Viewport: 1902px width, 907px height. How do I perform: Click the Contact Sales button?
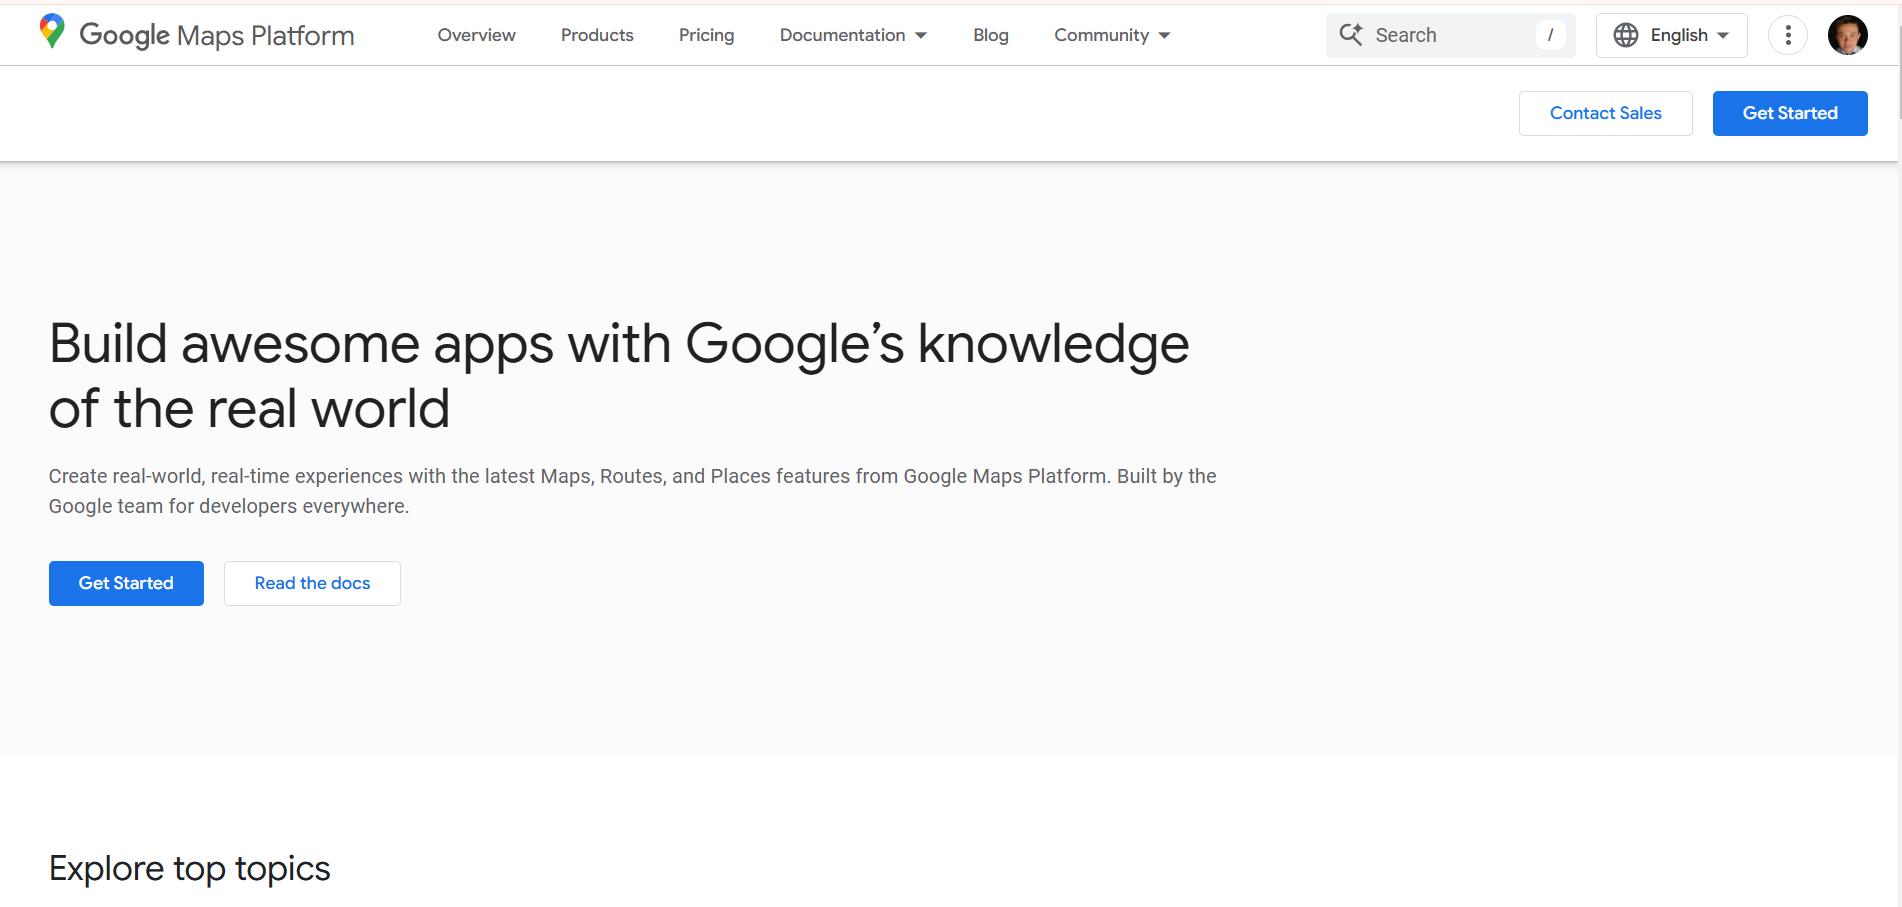(x=1605, y=113)
